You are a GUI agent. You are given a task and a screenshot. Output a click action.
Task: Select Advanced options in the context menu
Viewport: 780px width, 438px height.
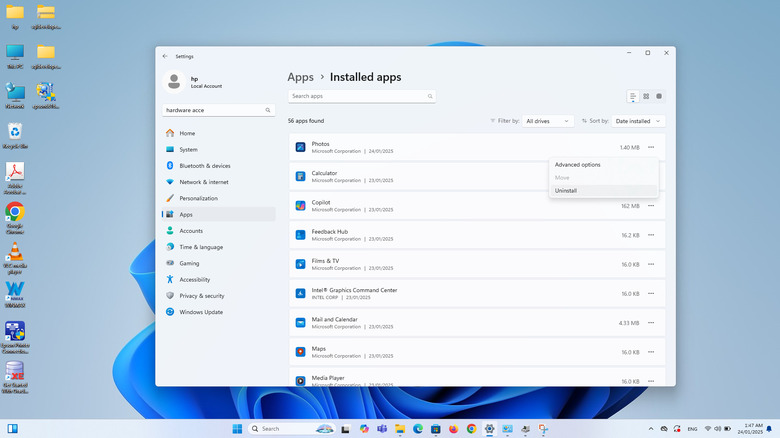[578, 164]
